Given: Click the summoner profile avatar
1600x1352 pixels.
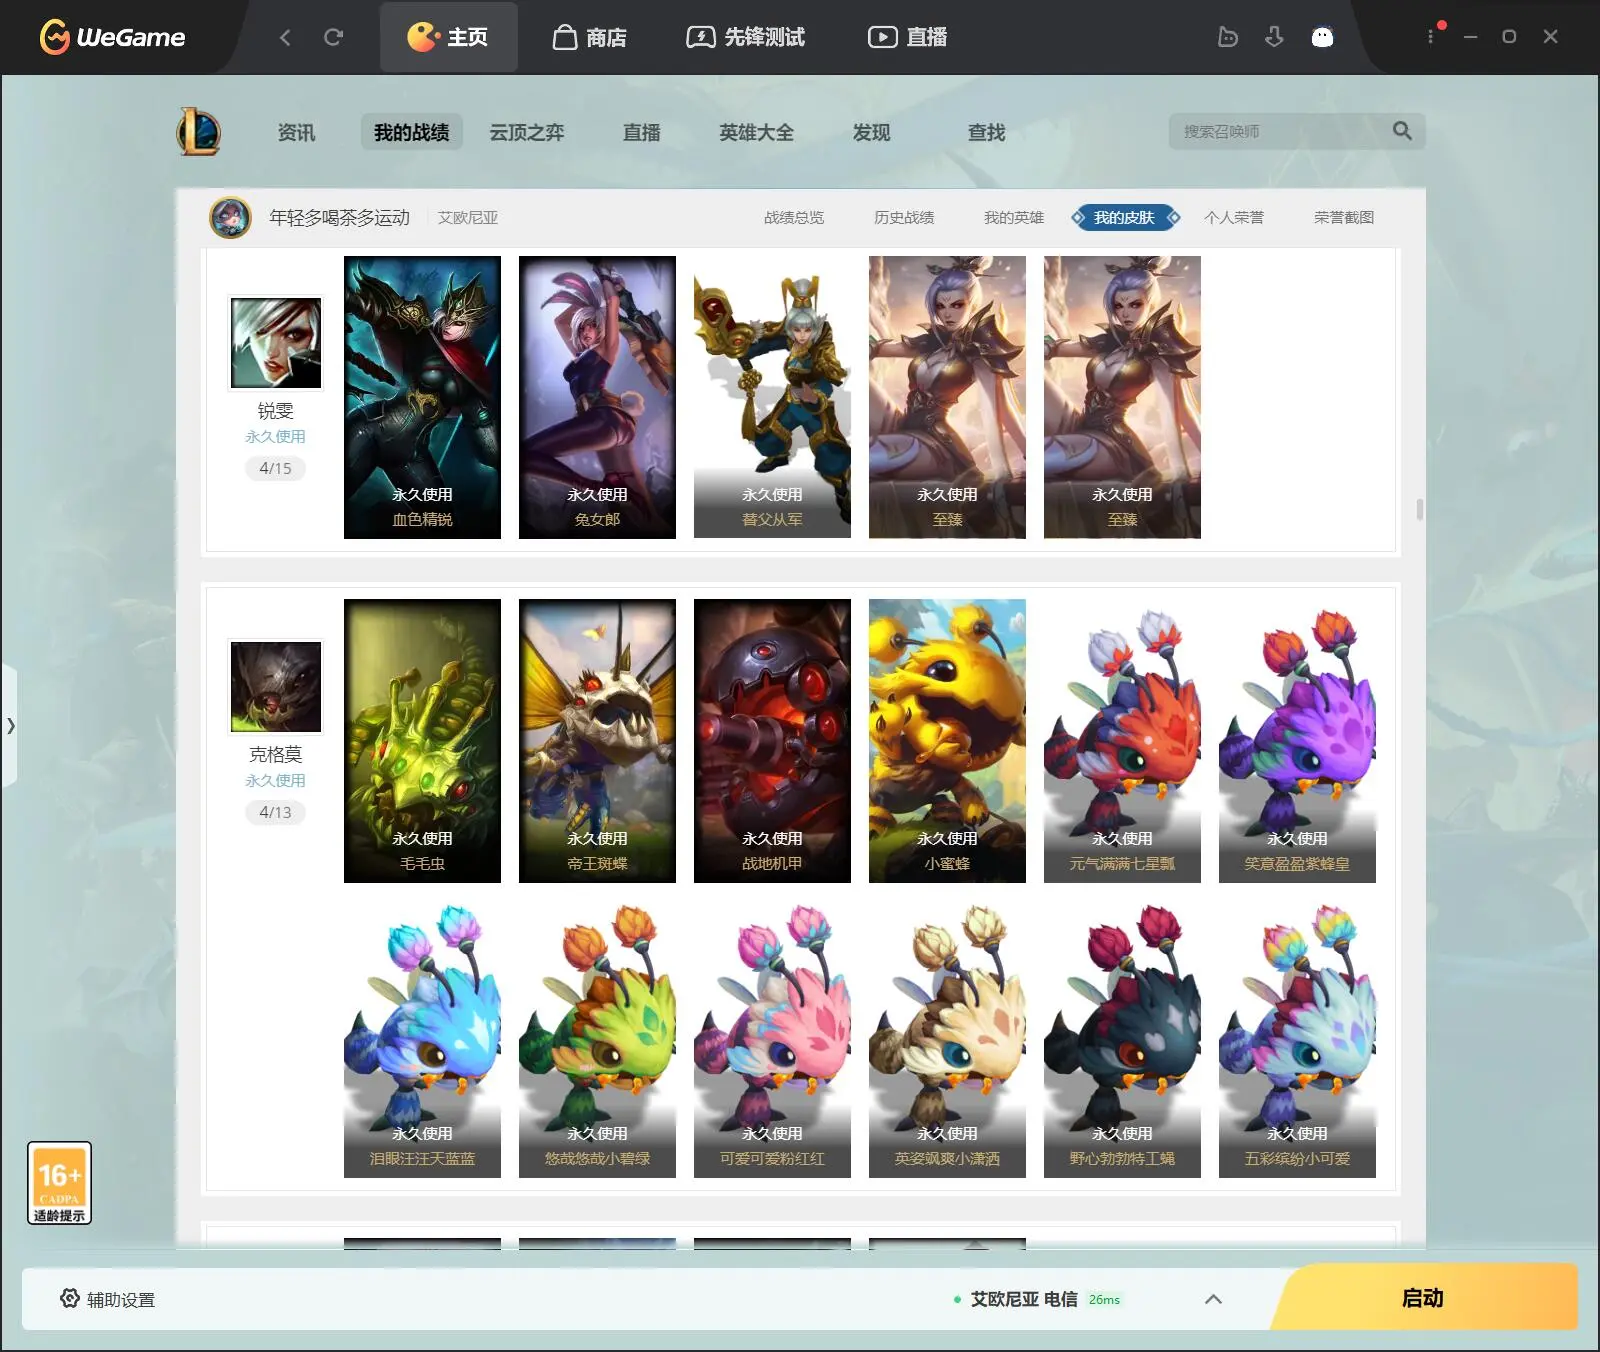Looking at the screenshot, I should 230,217.
